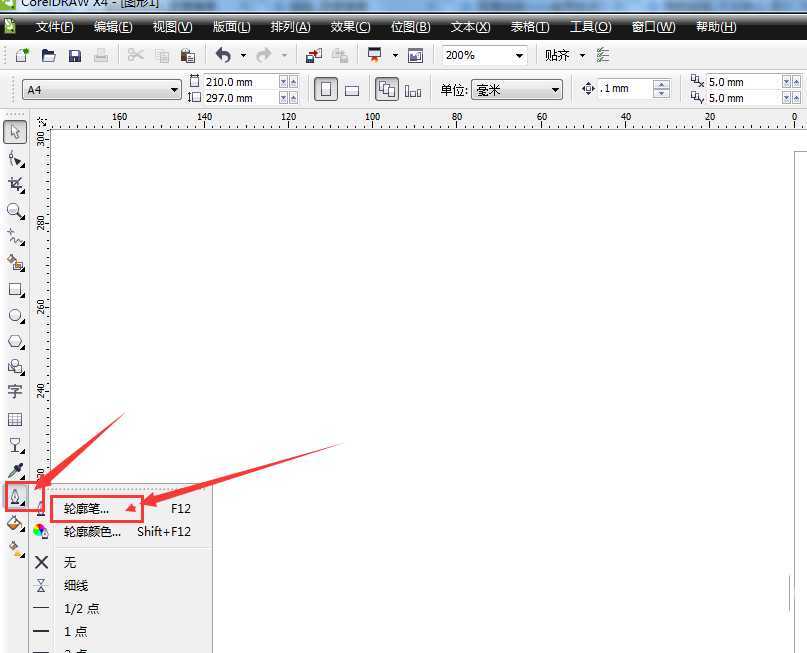Open the 200% zoom level dropdown
This screenshot has width=807, height=653.
[519, 56]
